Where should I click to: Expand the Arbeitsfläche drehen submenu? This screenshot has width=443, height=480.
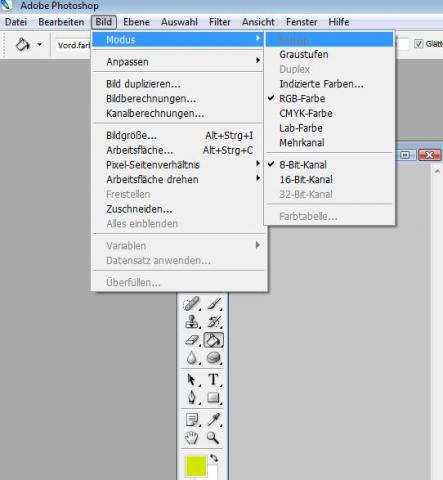[x=178, y=179]
